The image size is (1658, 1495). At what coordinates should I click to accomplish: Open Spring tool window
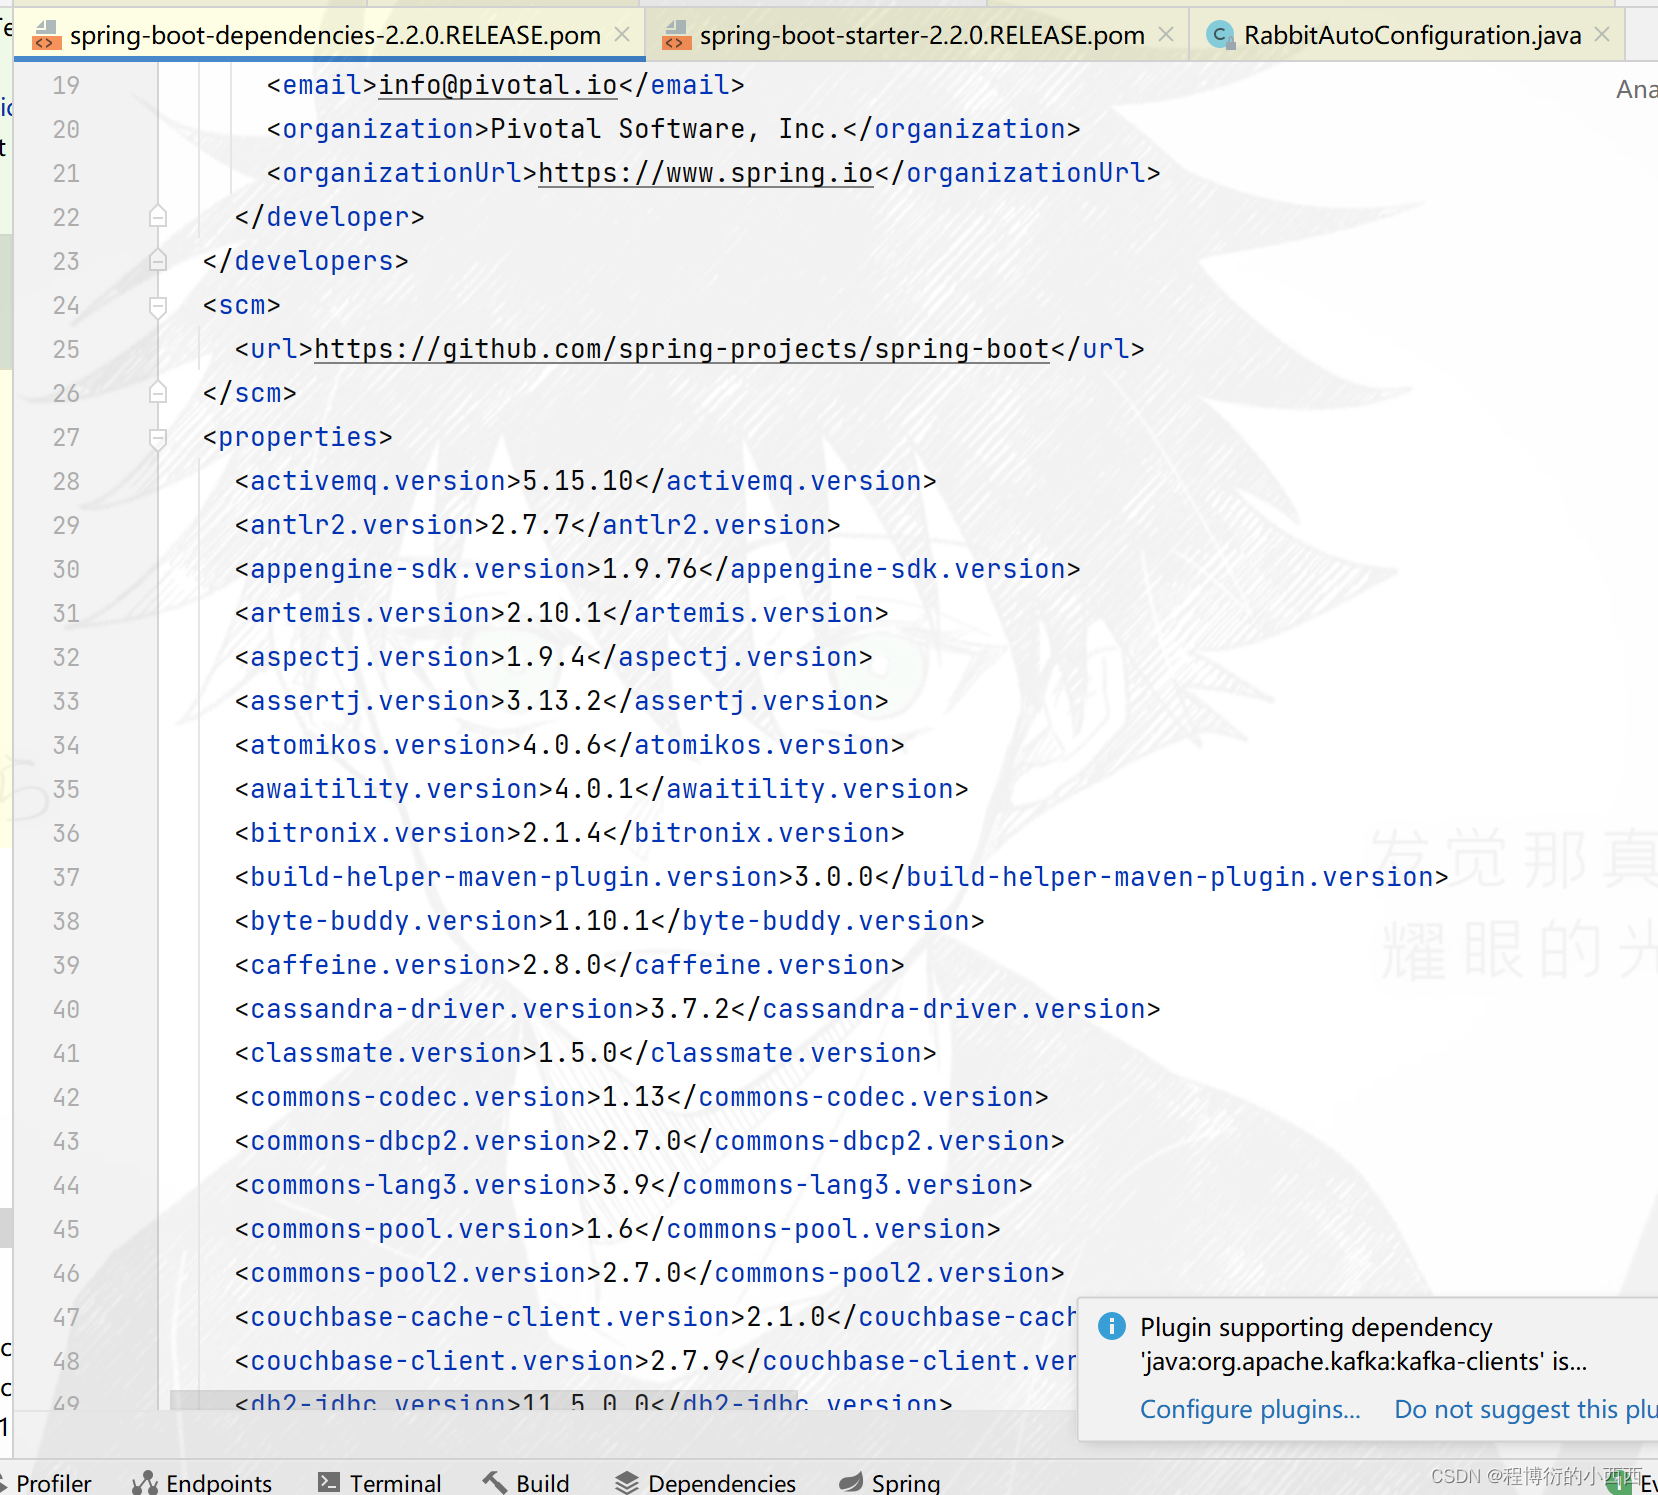pyautogui.click(x=890, y=1482)
